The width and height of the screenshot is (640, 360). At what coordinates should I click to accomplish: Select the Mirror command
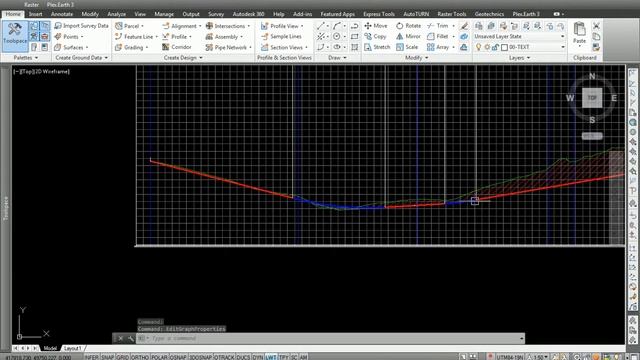[408, 36]
